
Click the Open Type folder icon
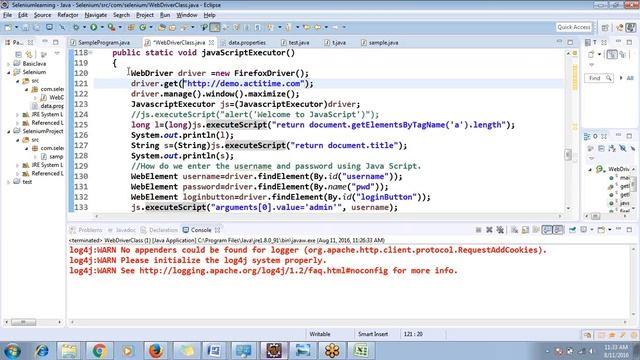[162, 27]
